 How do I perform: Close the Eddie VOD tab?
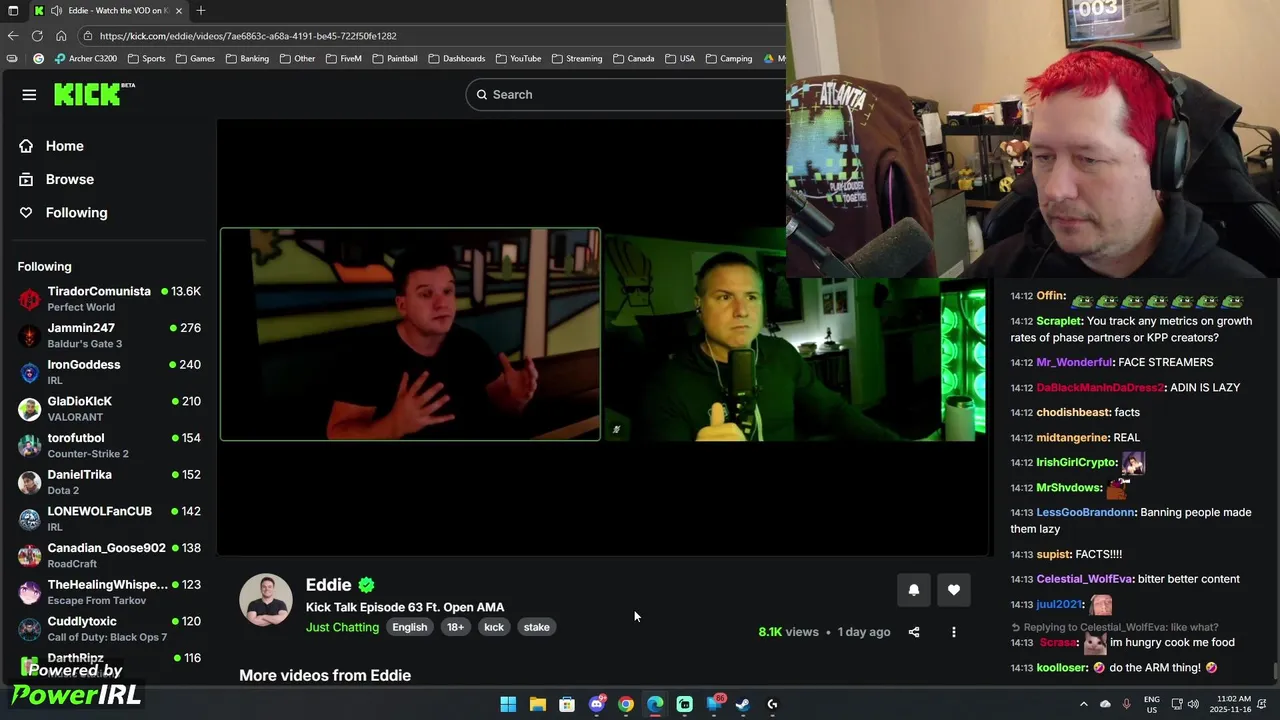(x=179, y=10)
